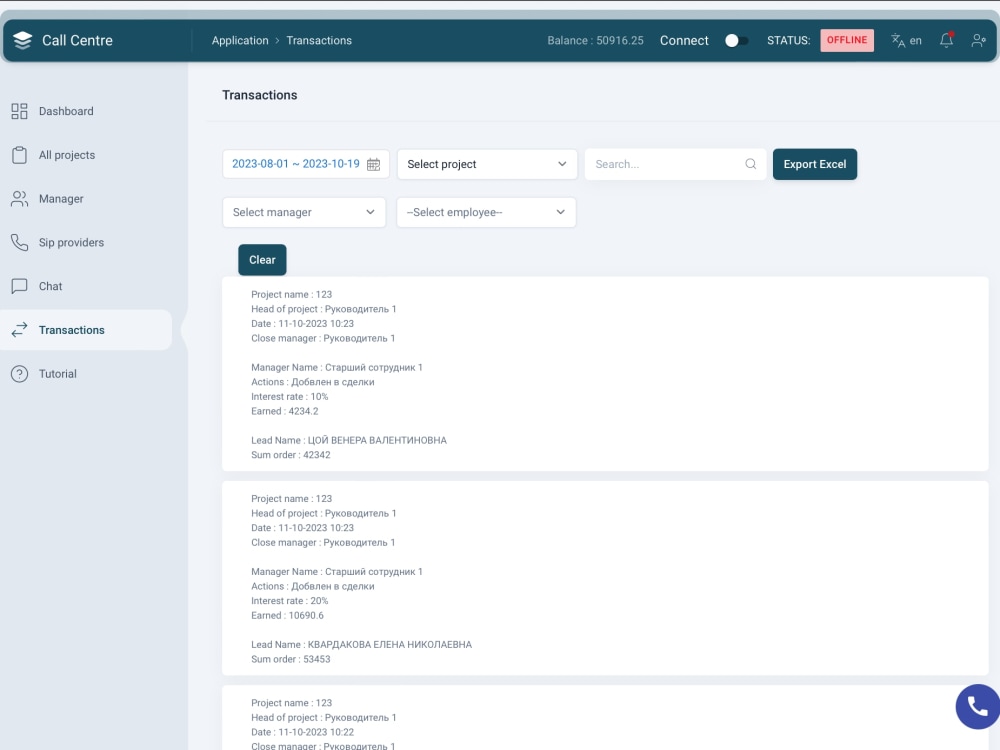Click the All projects clipboard icon
Screen dimensions: 1000x750
pos(19,155)
